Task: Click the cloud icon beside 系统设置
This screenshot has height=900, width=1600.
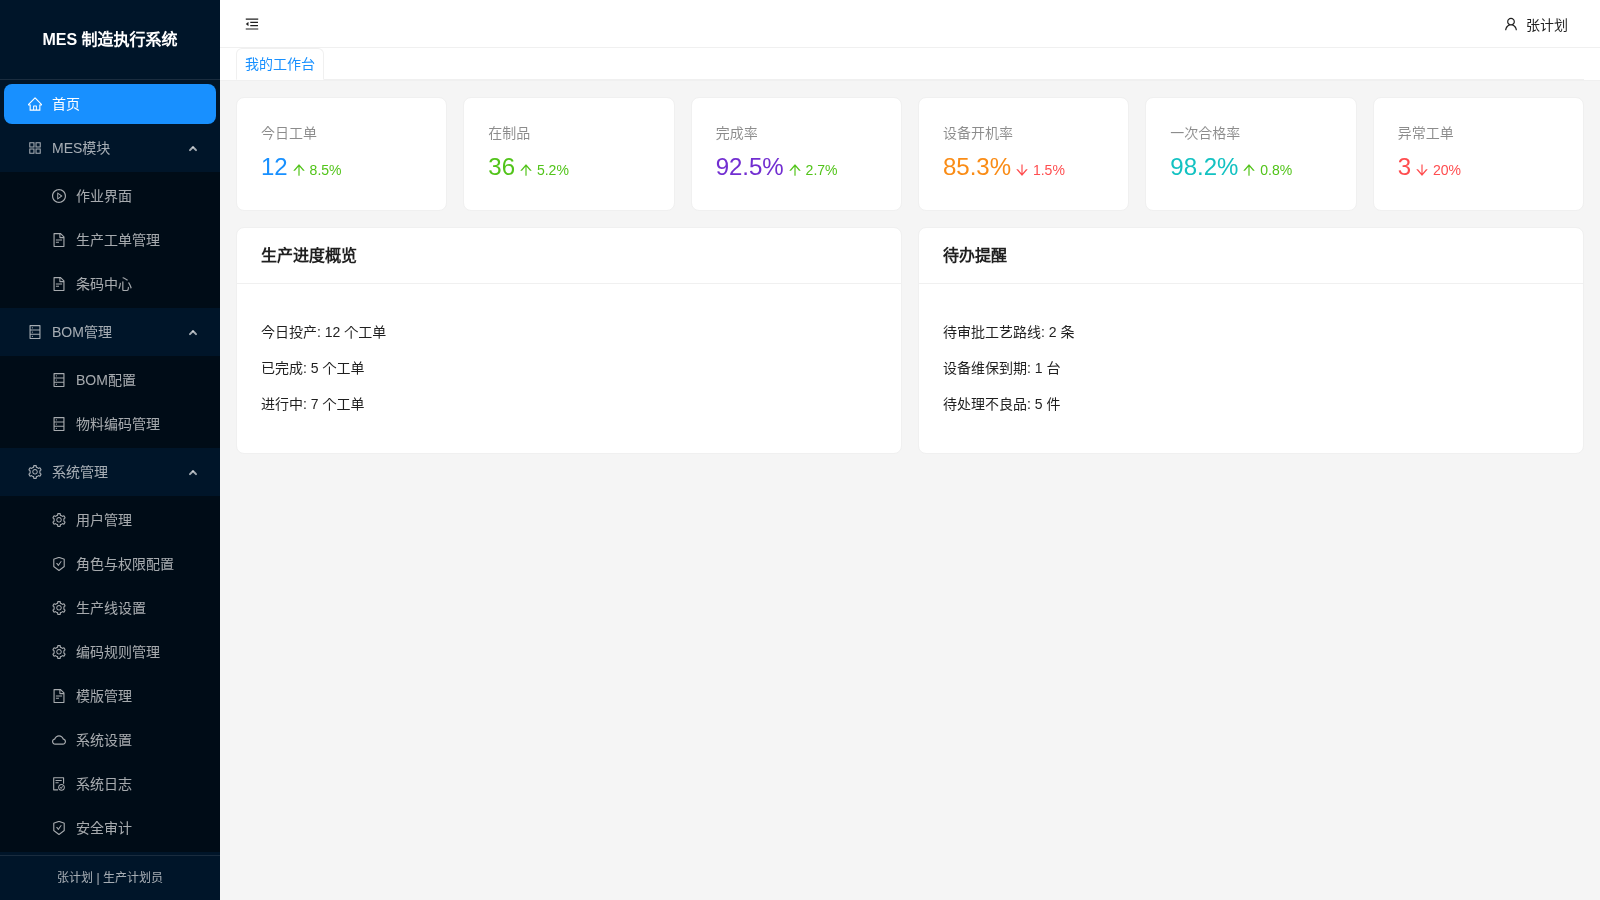Action: pyautogui.click(x=59, y=740)
